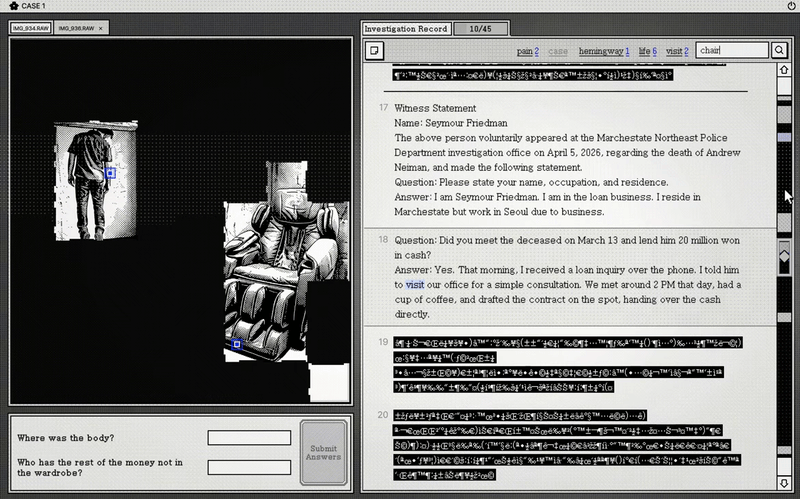800x499 pixels.
Task: Click the blue marker at massage chair base
Action: pos(237,344)
